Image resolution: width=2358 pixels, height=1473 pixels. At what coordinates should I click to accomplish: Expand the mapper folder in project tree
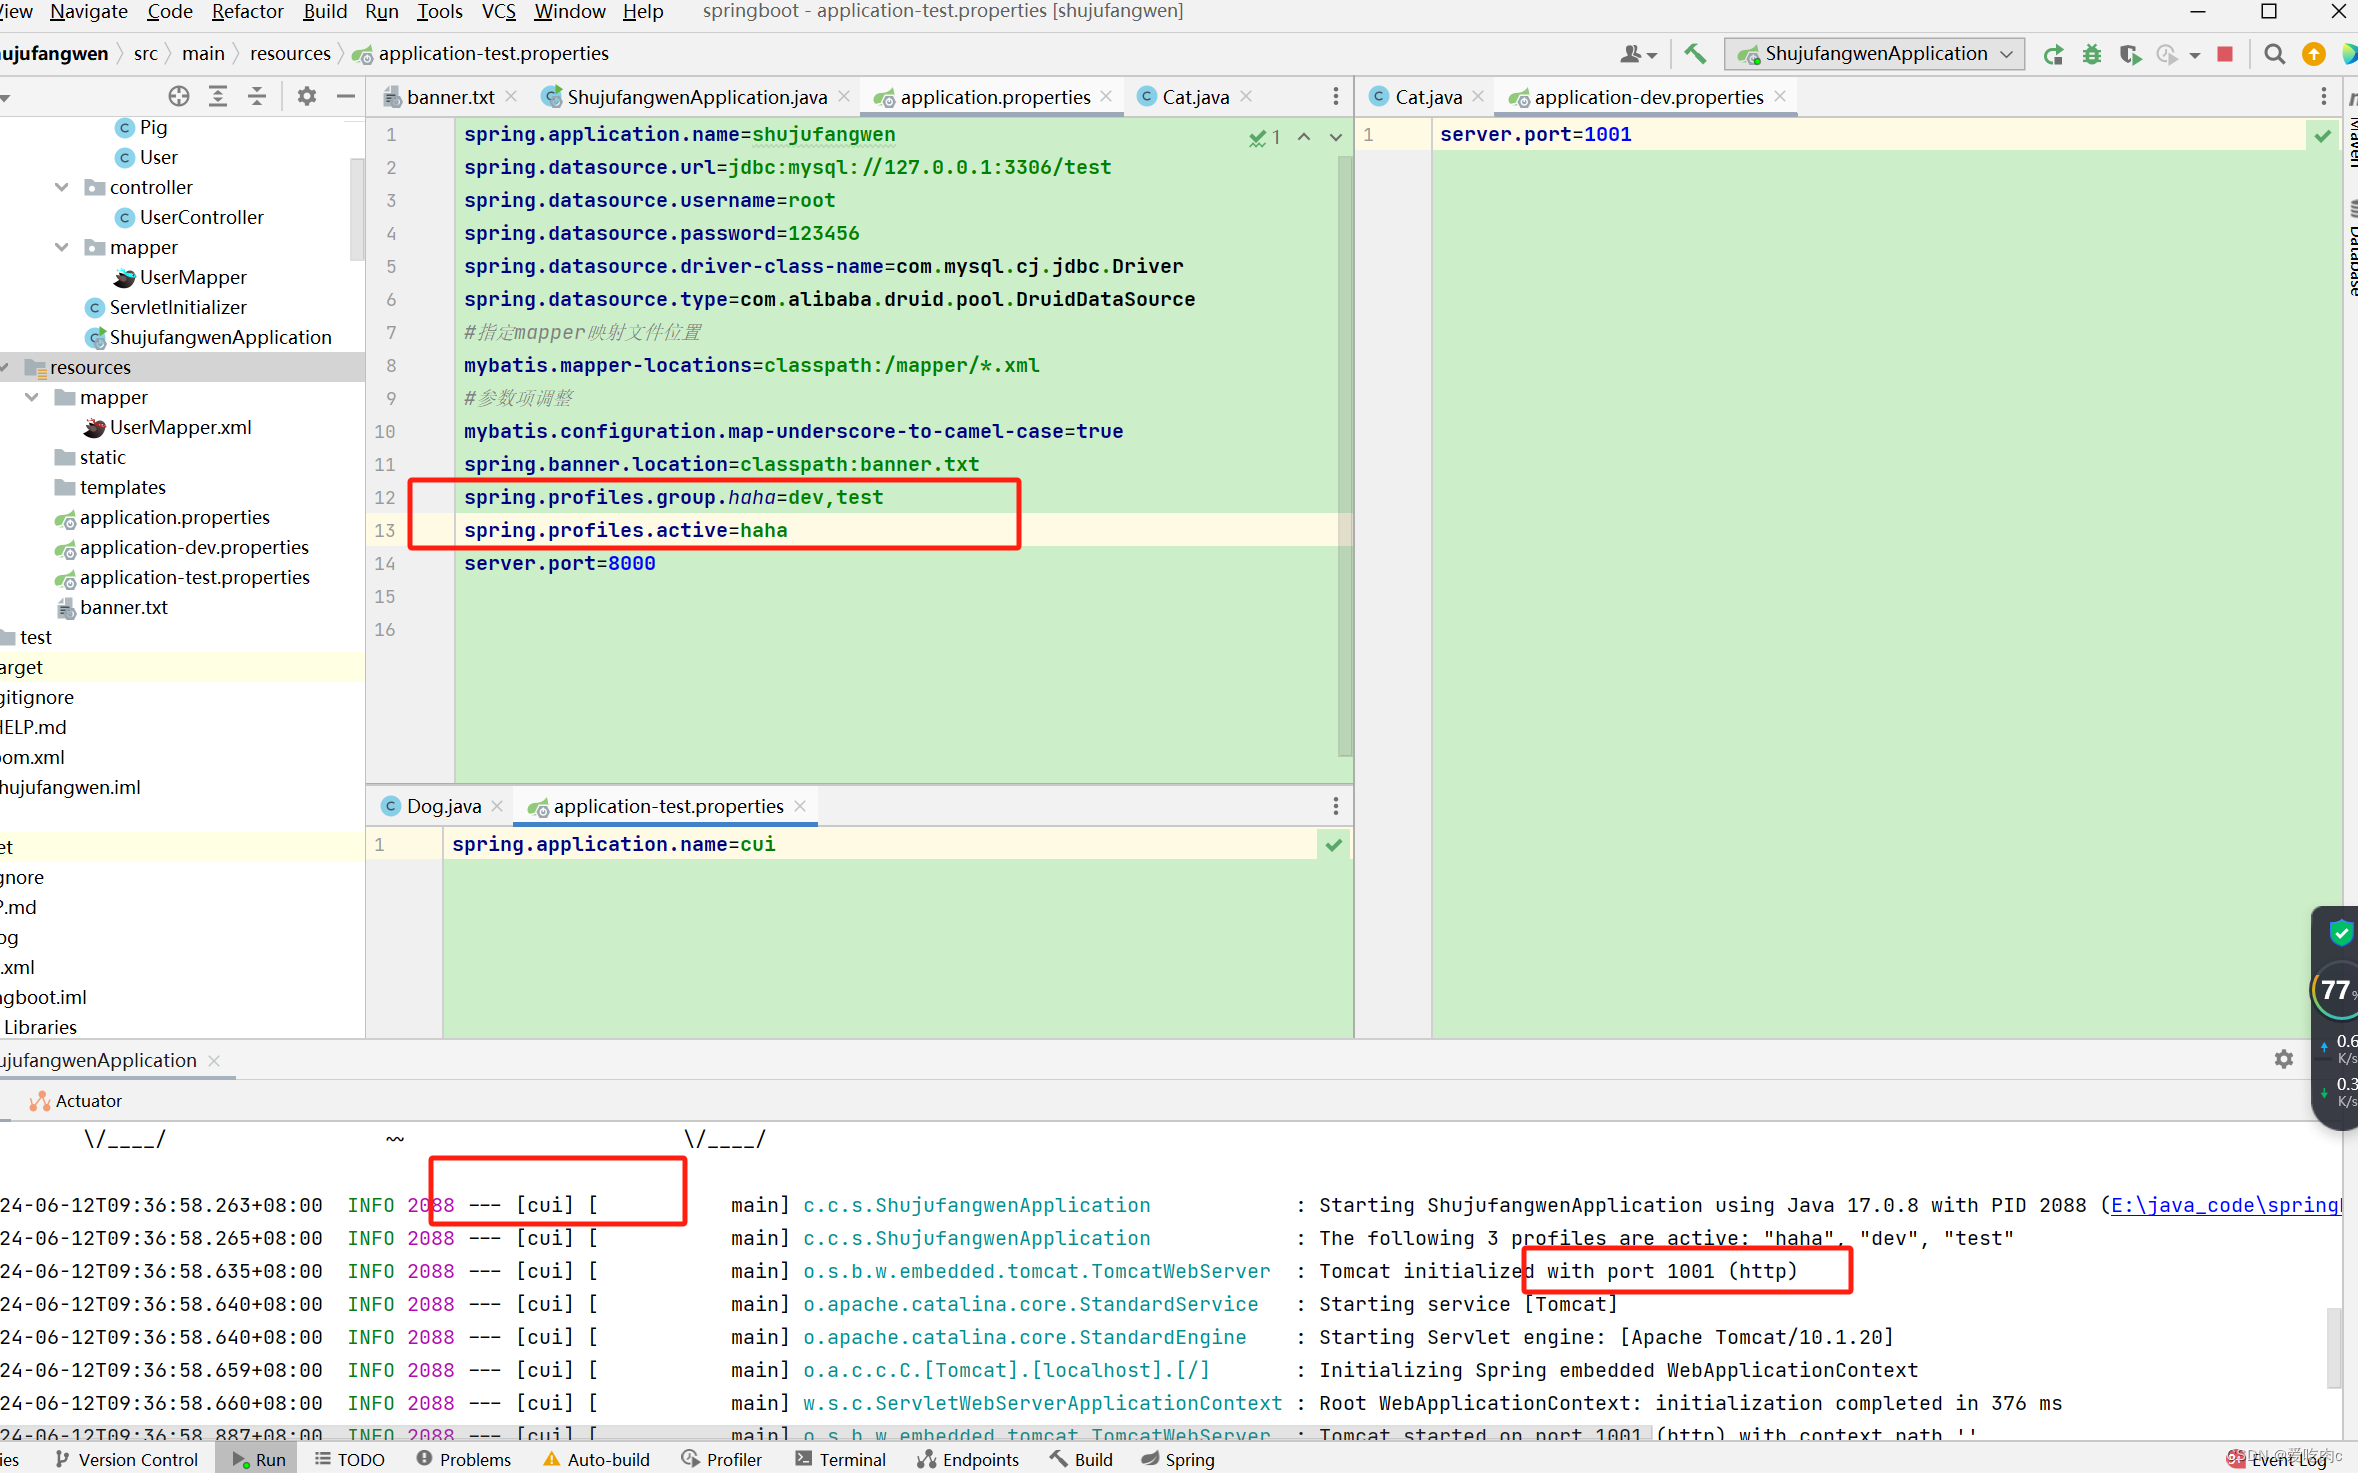point(37,397)
